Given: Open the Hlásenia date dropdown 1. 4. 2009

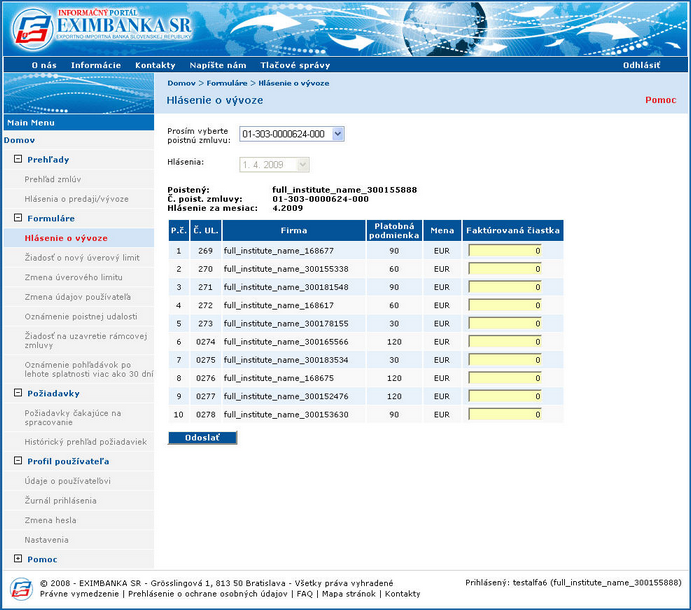Looking at the screenshot, I should tap(274, 165).
